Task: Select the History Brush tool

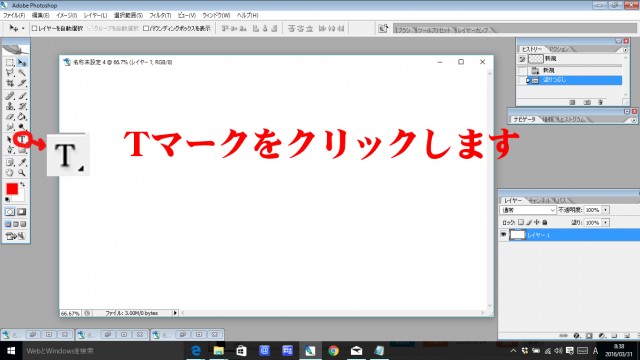Action: point(22,106)
